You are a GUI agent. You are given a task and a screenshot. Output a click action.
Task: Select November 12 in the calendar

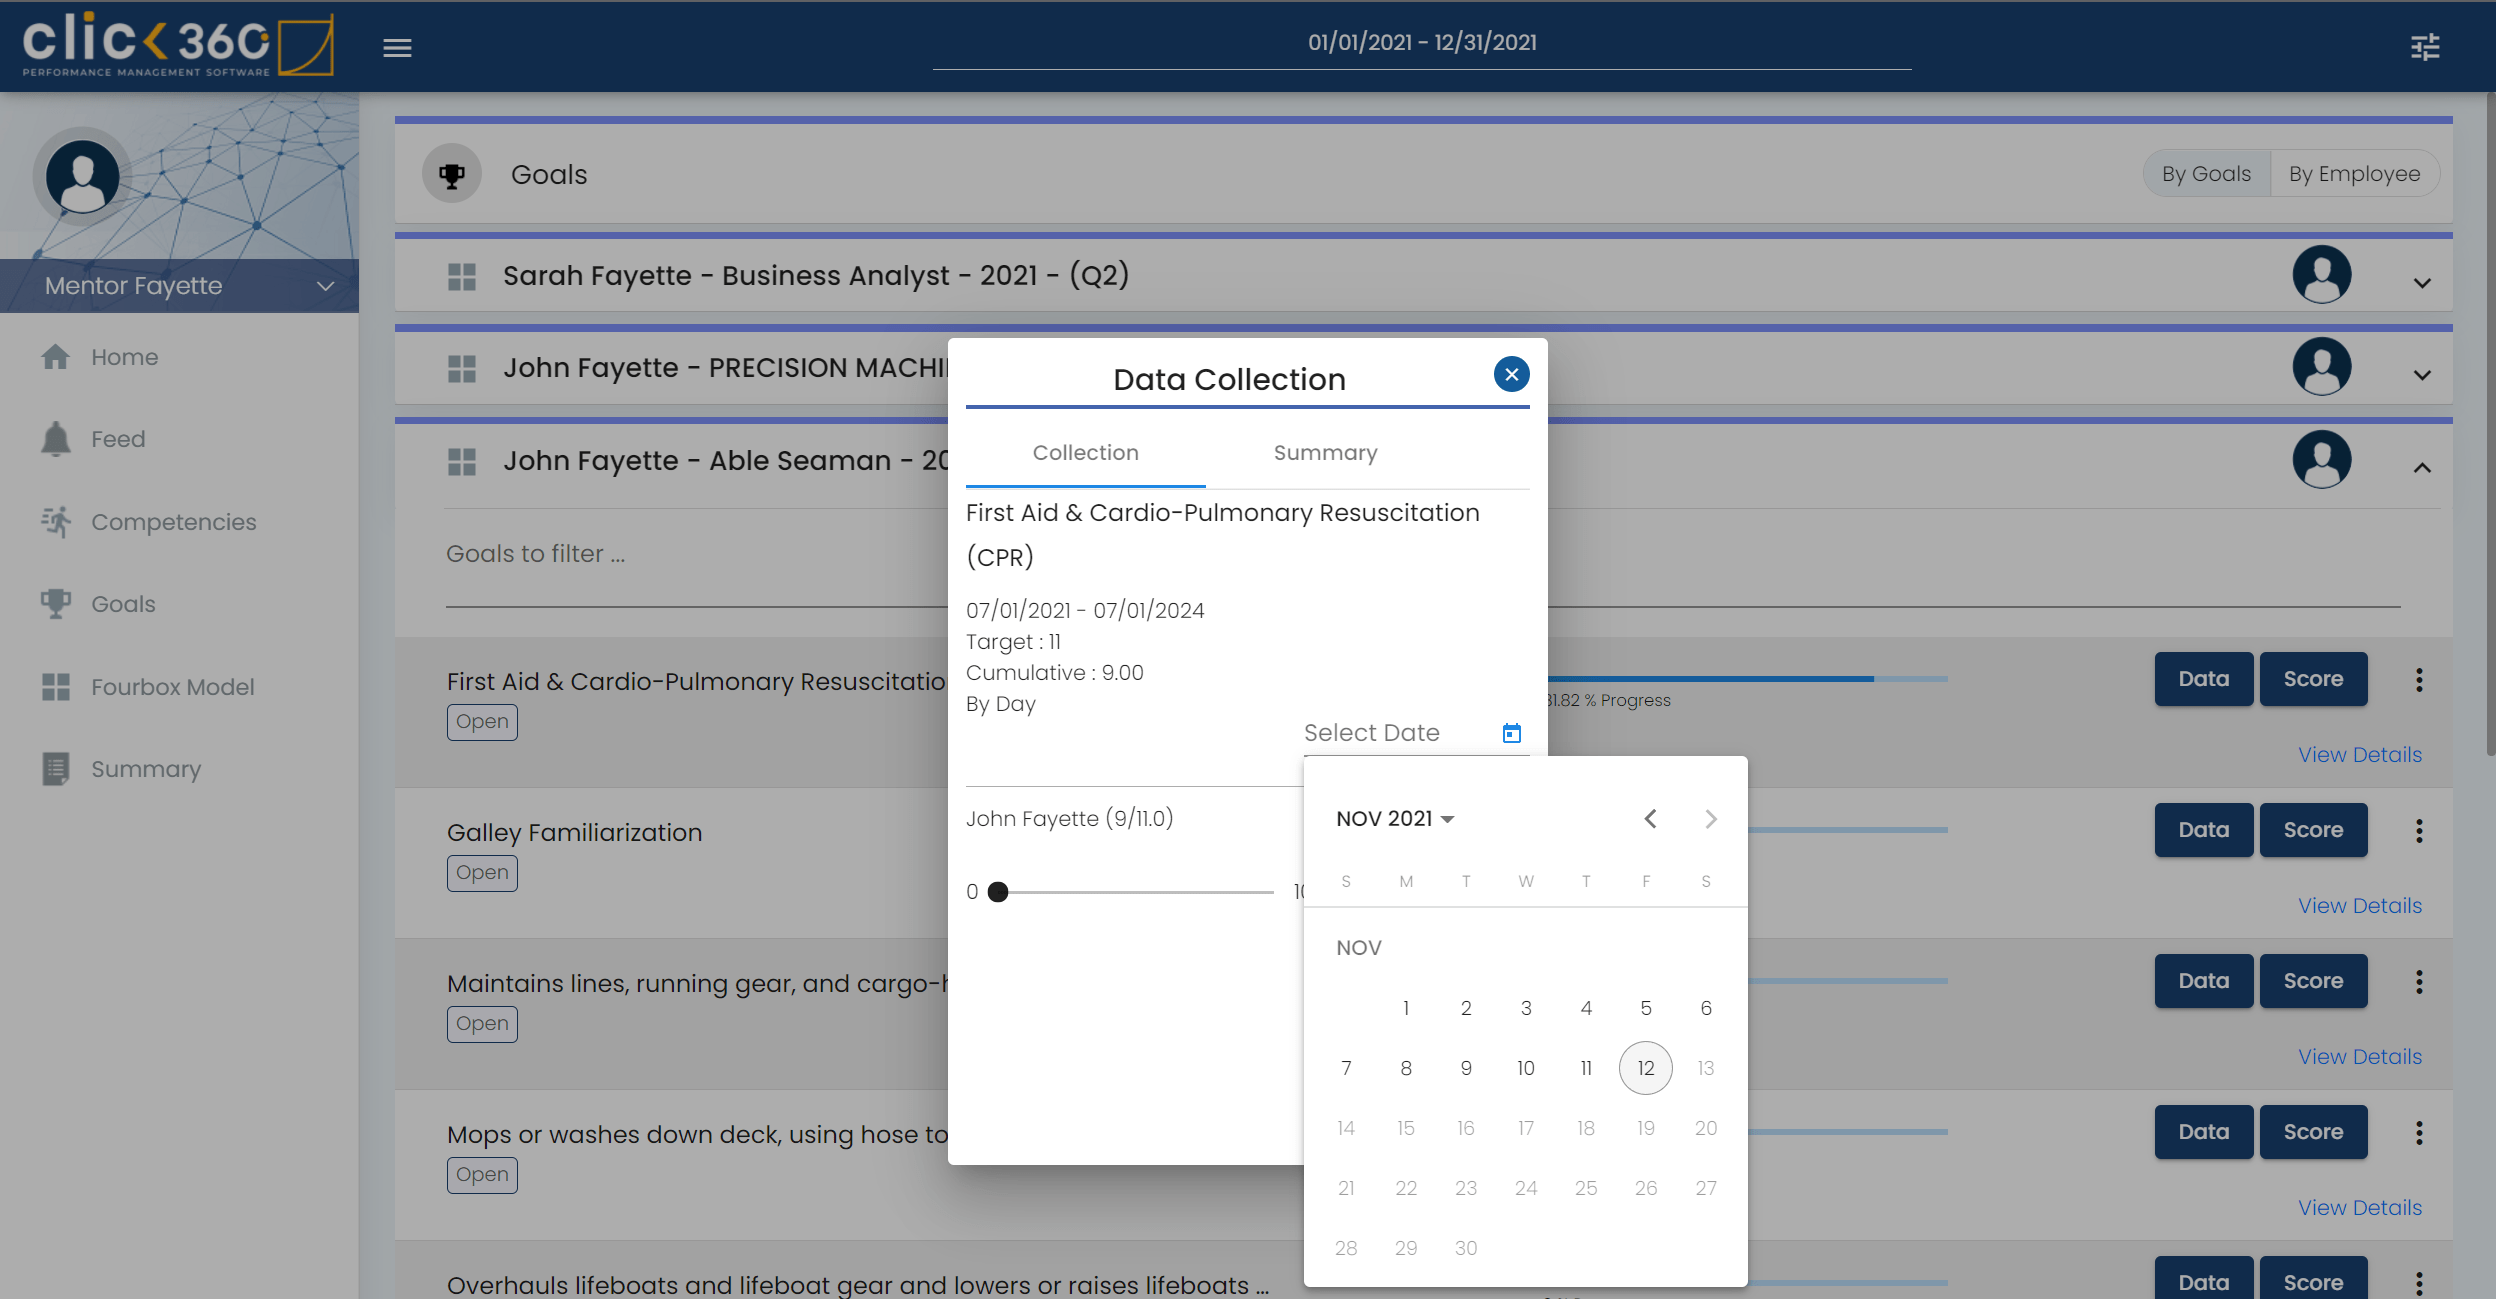pos(1645,1068)
